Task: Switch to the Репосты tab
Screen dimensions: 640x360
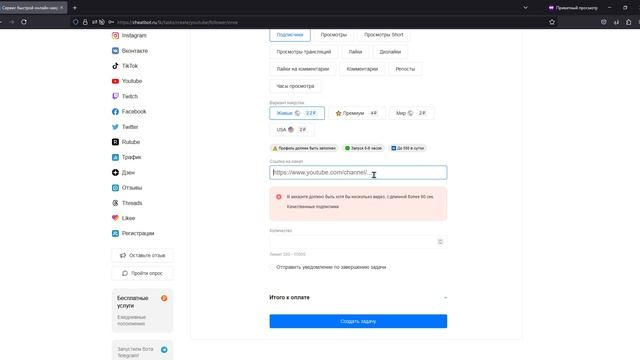Action: coord(405,69)
